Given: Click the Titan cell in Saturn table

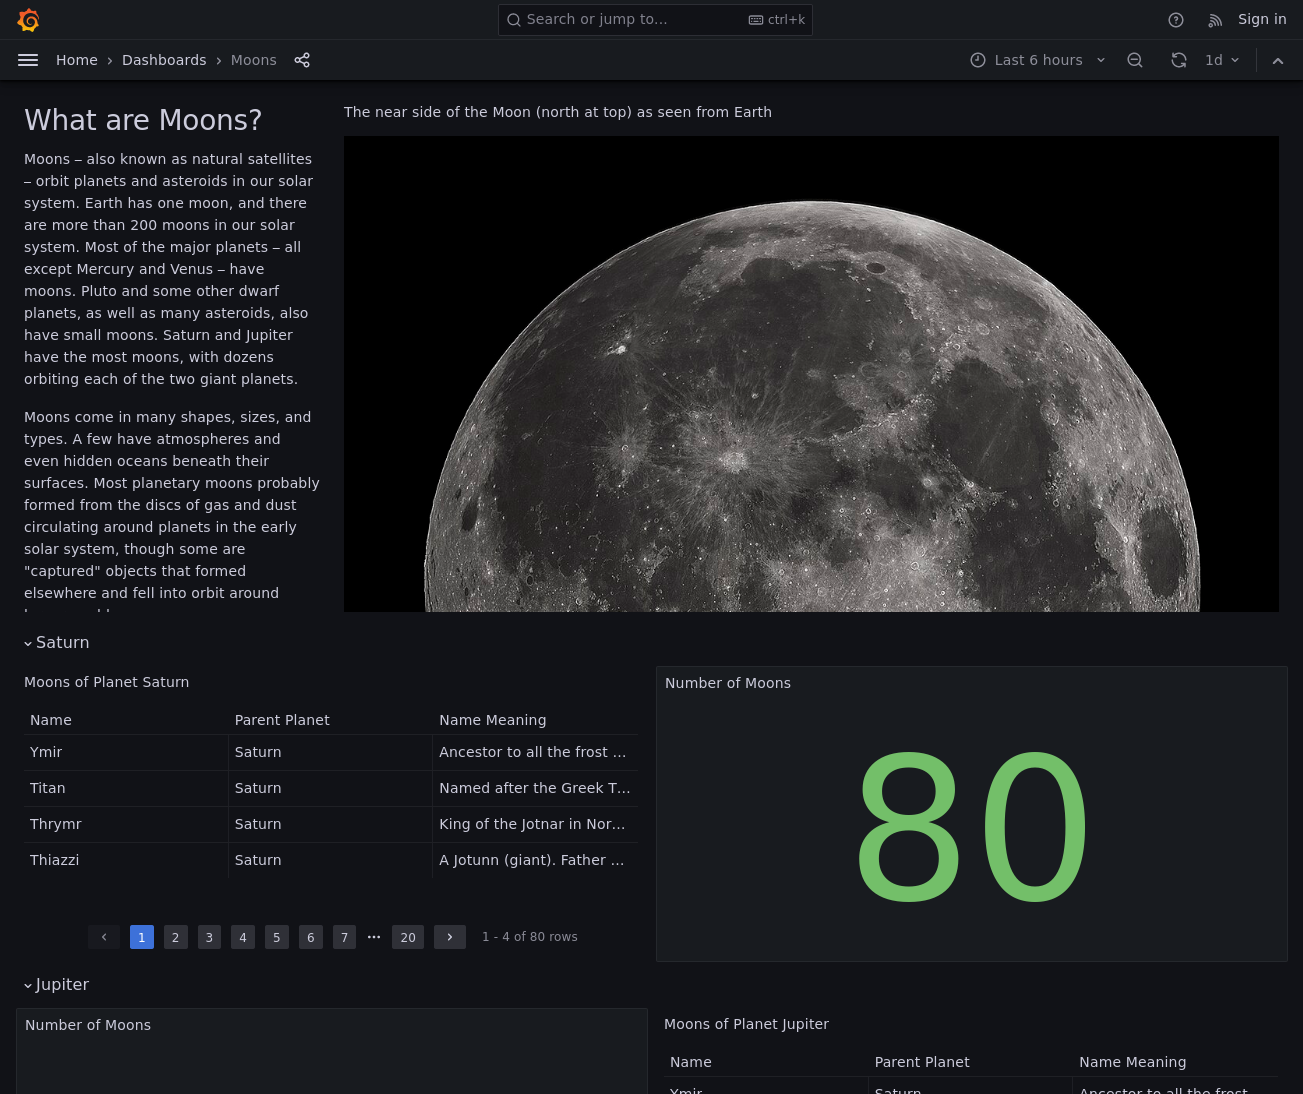Looking at the screenshot, I should (x=126, y=788).
